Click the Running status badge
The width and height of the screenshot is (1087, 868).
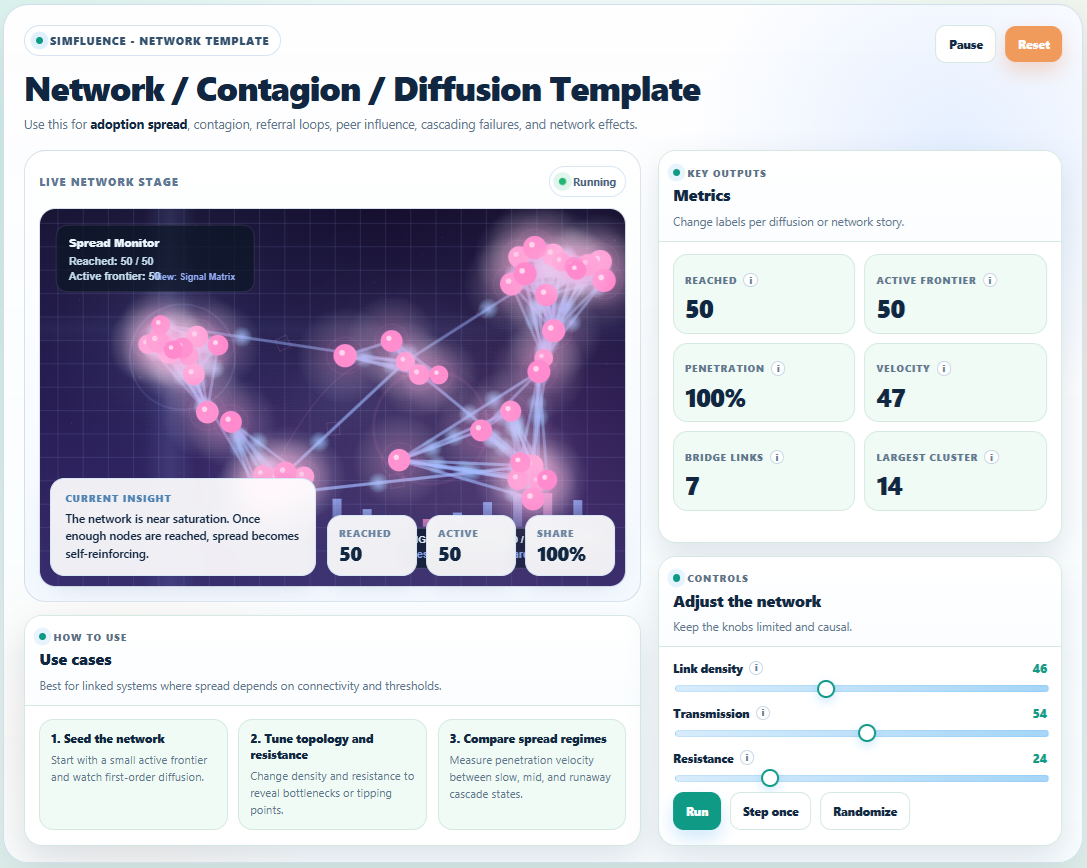coord(587,182)
